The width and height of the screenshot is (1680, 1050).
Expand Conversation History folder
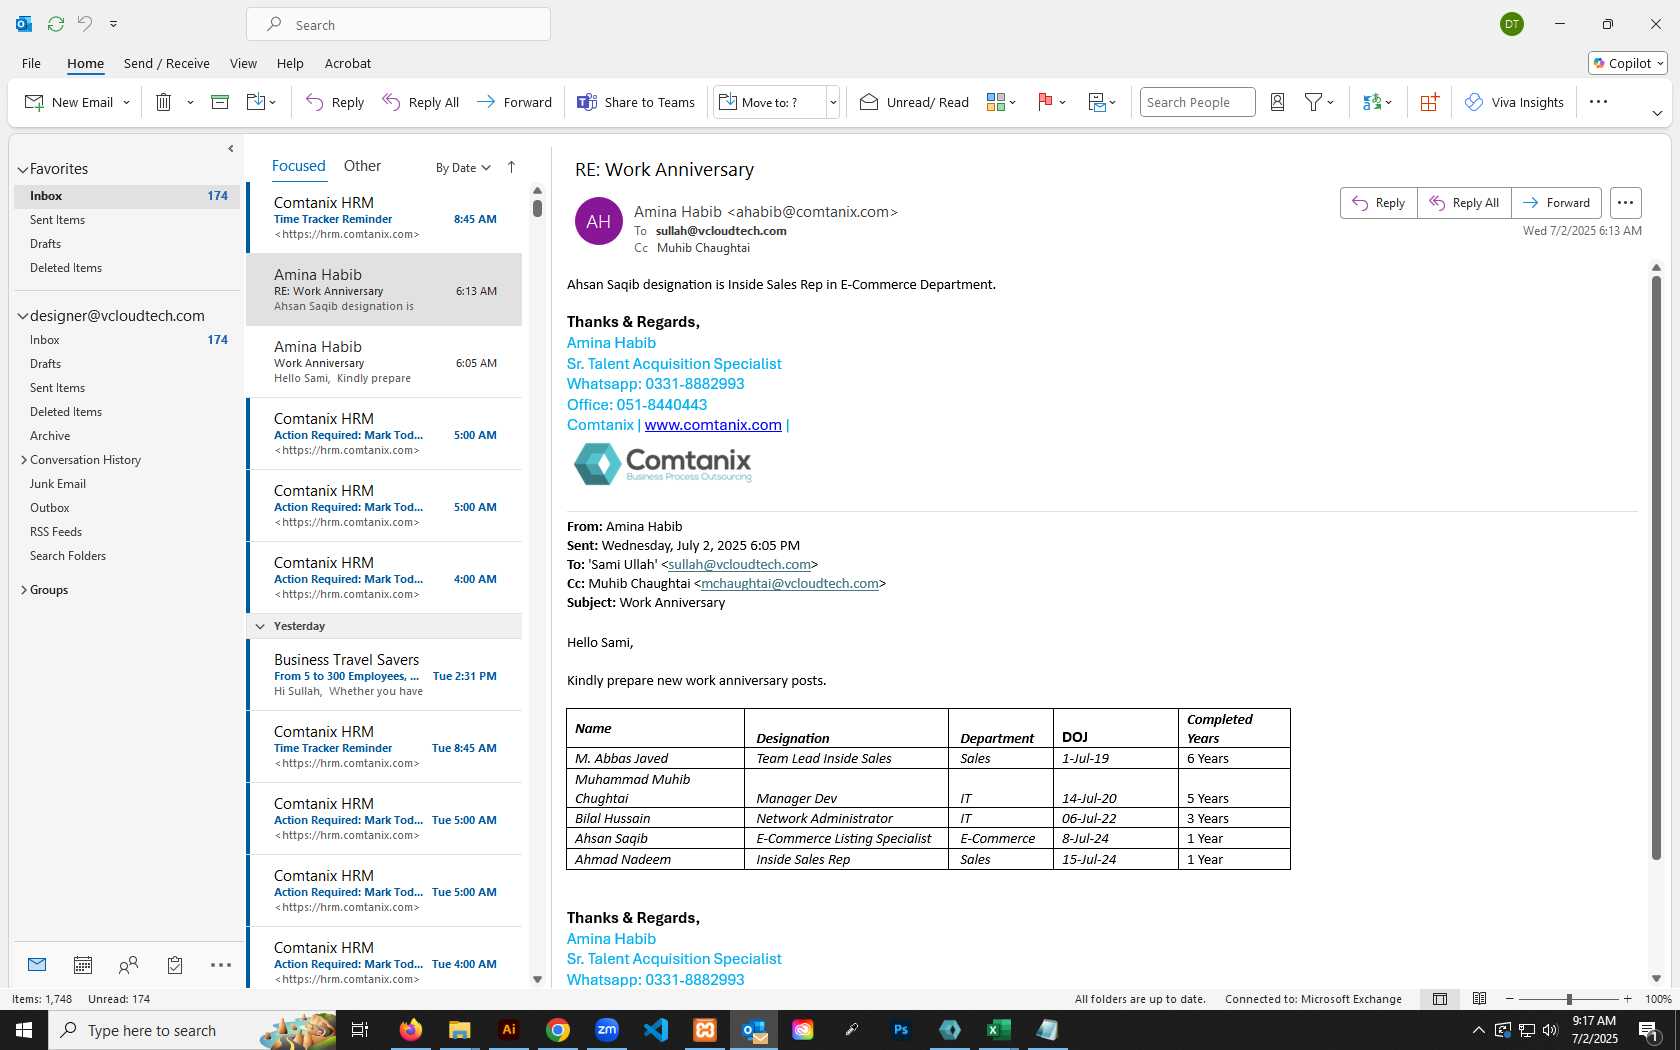tap(24, 460)
